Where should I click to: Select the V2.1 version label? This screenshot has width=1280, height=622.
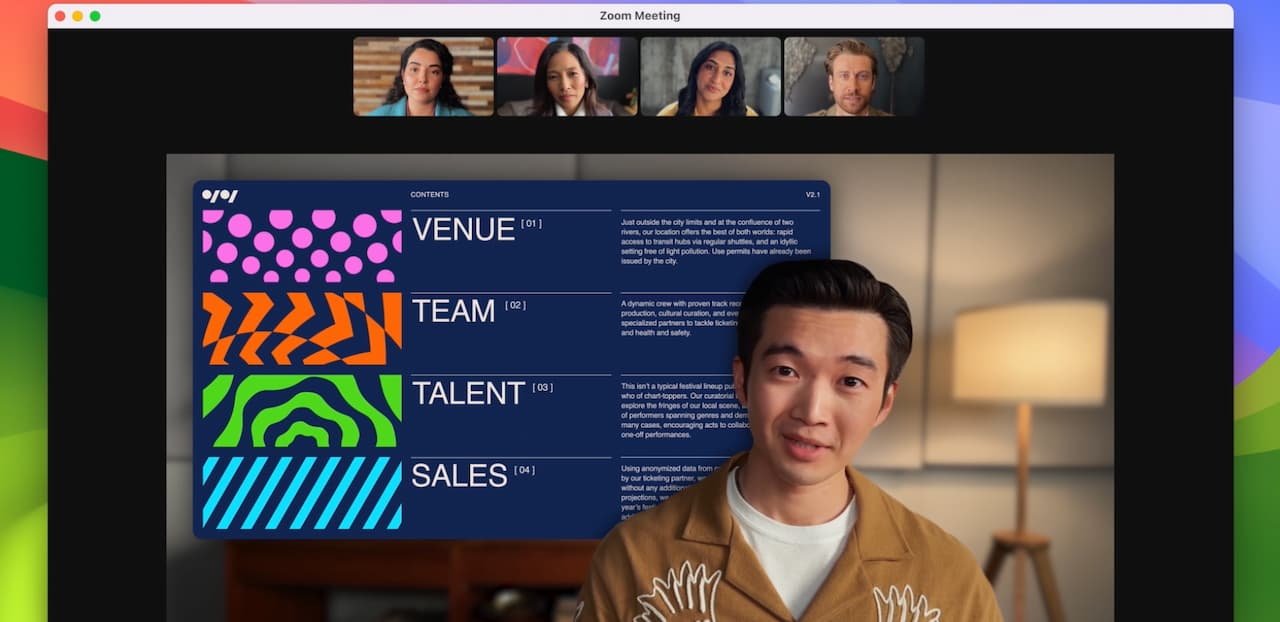click(812, 194)
